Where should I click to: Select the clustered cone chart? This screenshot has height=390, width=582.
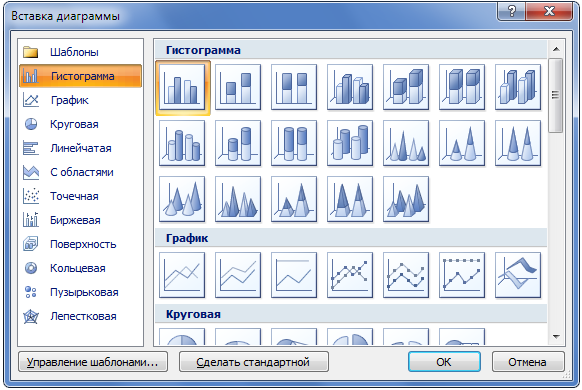point(406,143)
